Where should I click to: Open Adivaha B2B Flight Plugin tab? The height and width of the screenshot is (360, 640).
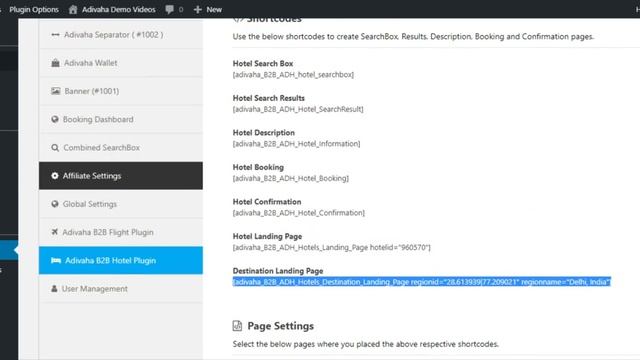[121, 232]
